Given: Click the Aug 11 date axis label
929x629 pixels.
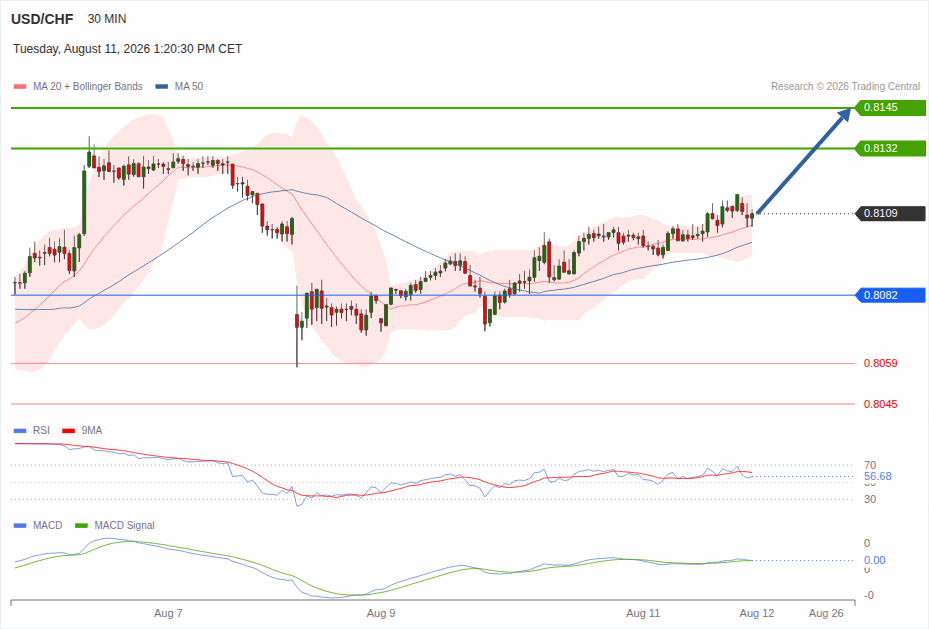Looking at the screenshot, I should (x=643, y=613).
